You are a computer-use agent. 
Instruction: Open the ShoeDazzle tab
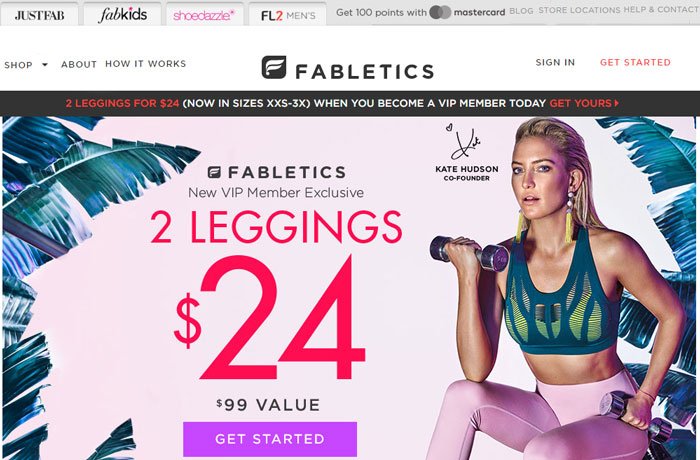click(x=204, y=15)
